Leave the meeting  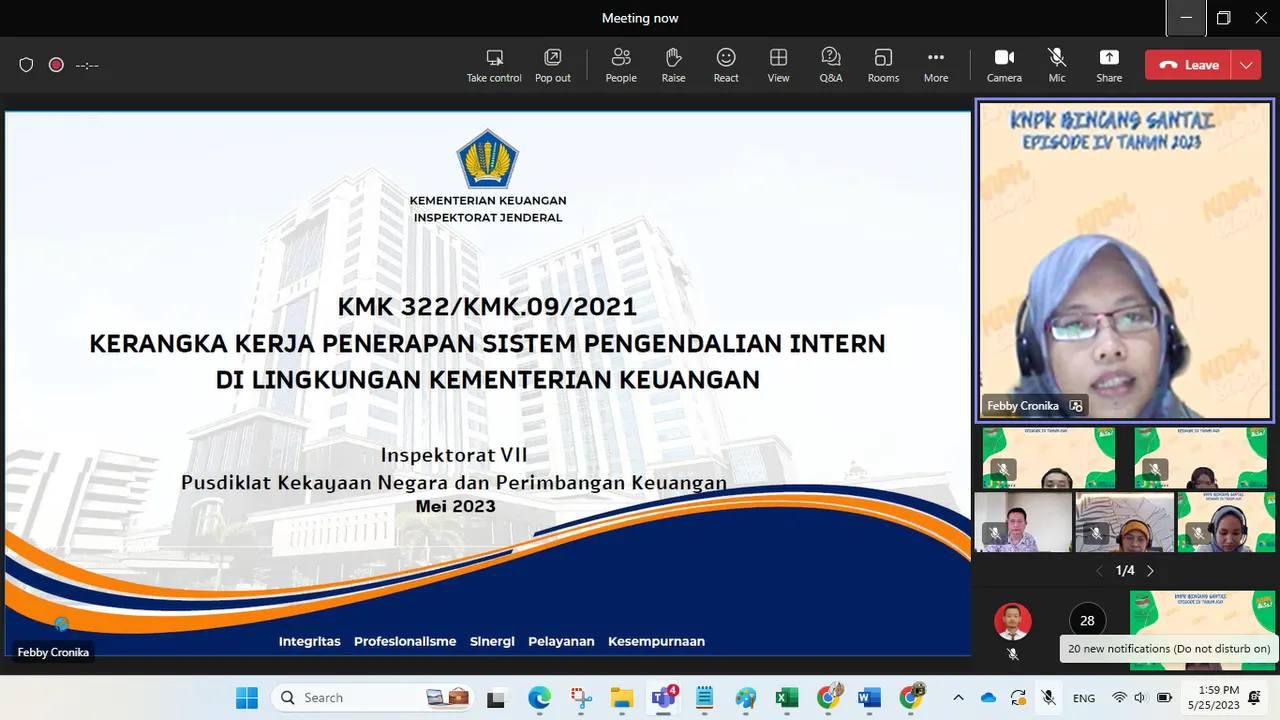tap(1189, 65)
